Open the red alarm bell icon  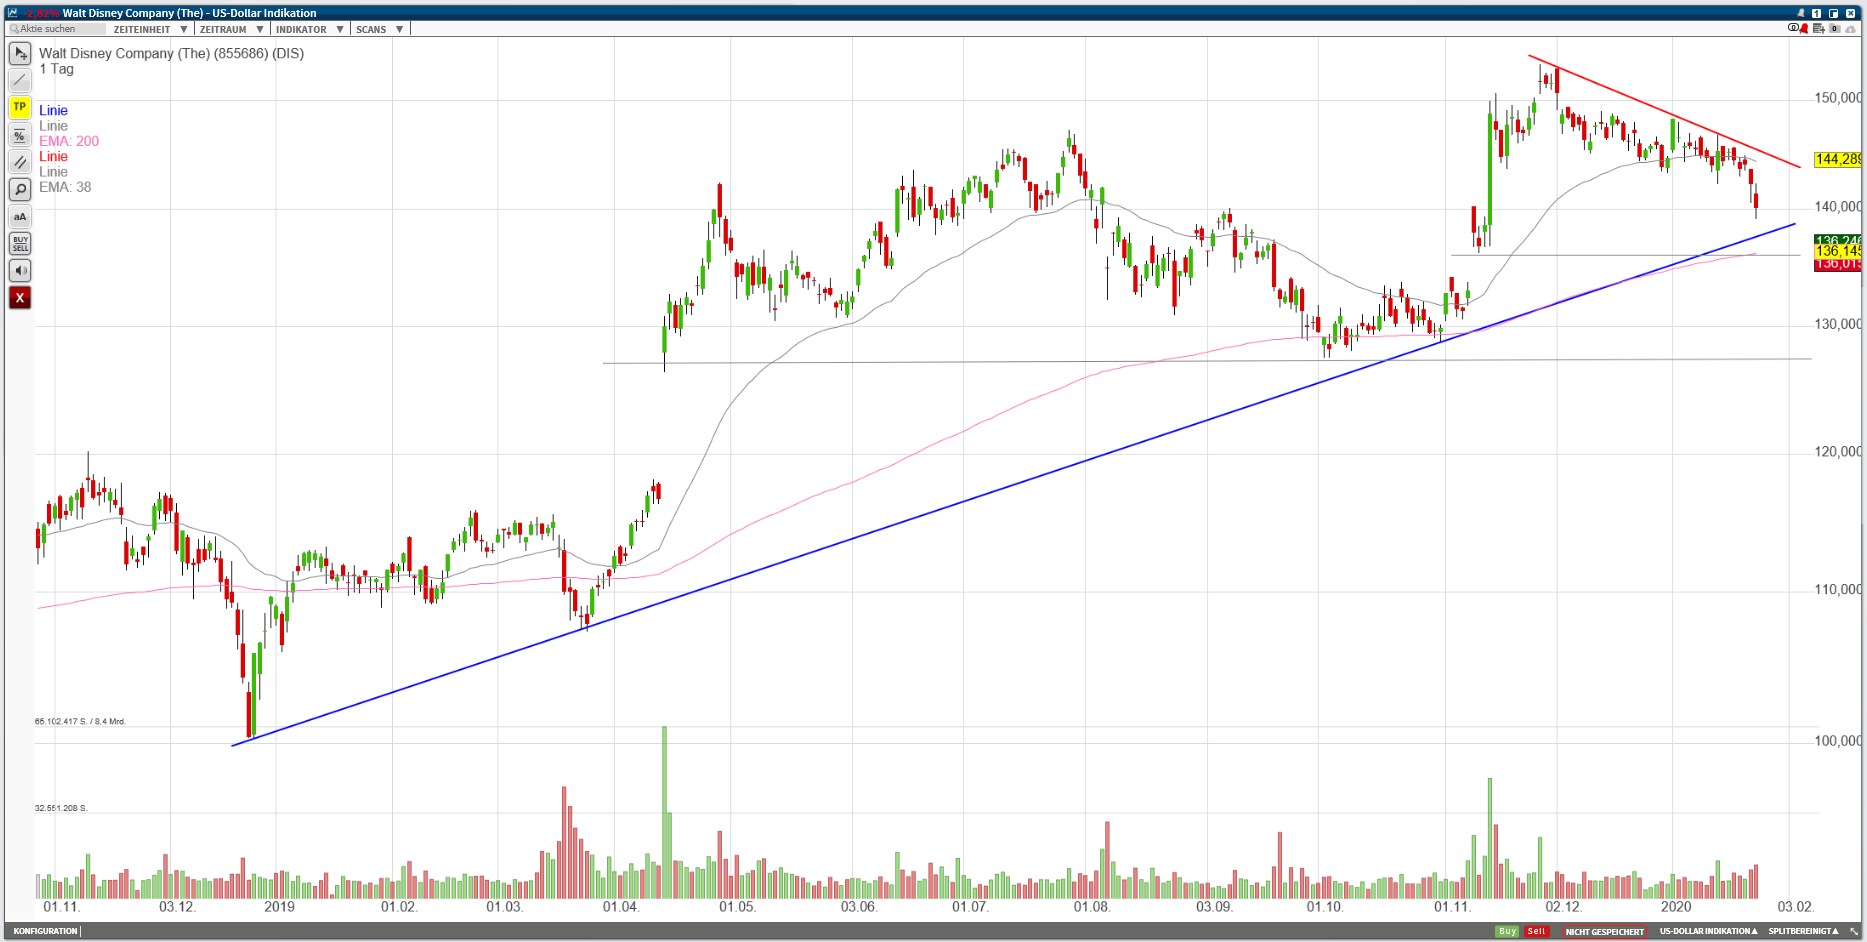1804,28
